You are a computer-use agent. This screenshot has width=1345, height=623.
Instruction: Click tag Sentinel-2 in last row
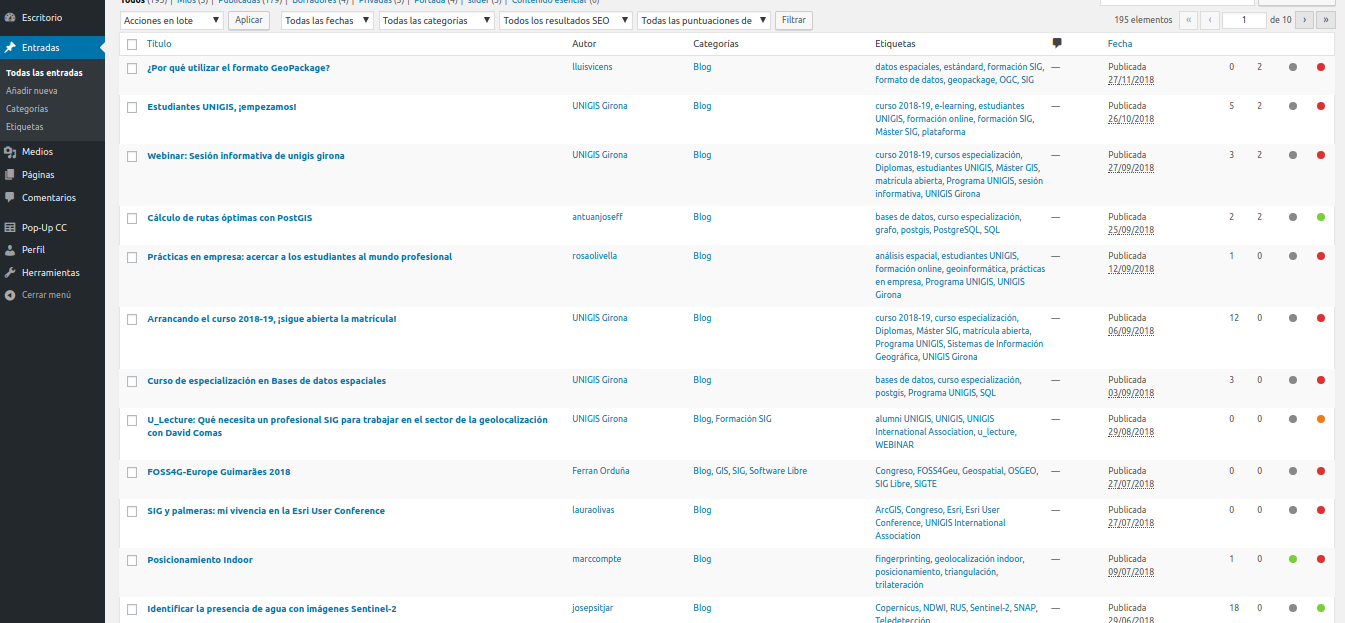pyautogui.click(x=990, y=608)
